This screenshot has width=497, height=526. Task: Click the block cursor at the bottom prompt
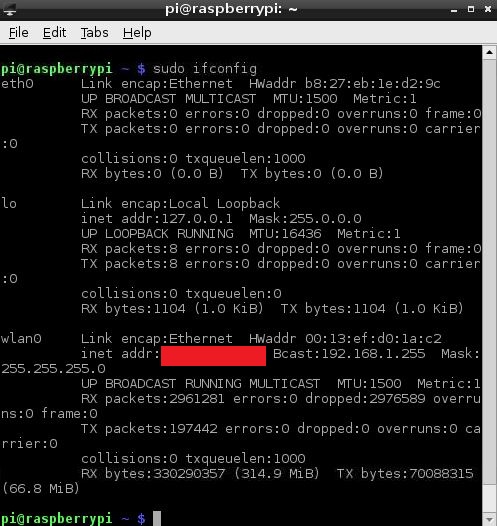click(x=157, y=519)
